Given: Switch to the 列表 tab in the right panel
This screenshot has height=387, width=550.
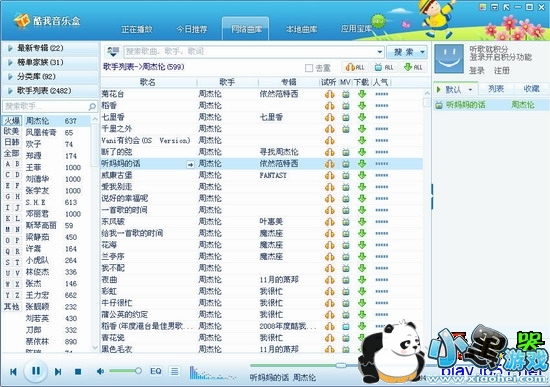Looking at the screenshot, I should (496, 89).
